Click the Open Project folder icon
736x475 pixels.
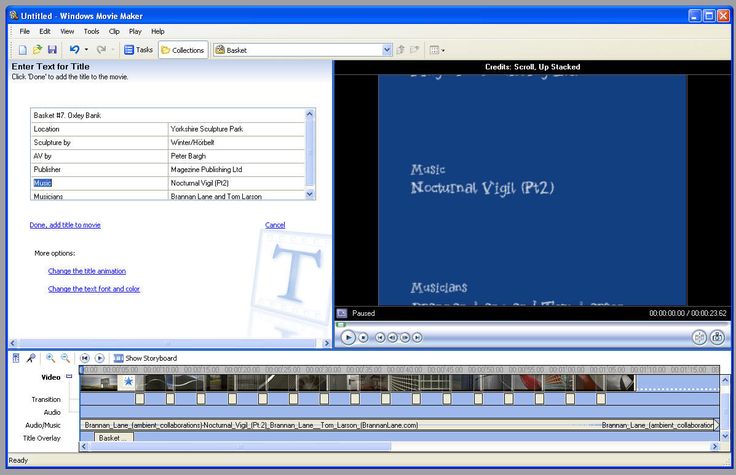pyautogui.click(x=38, y=49)
